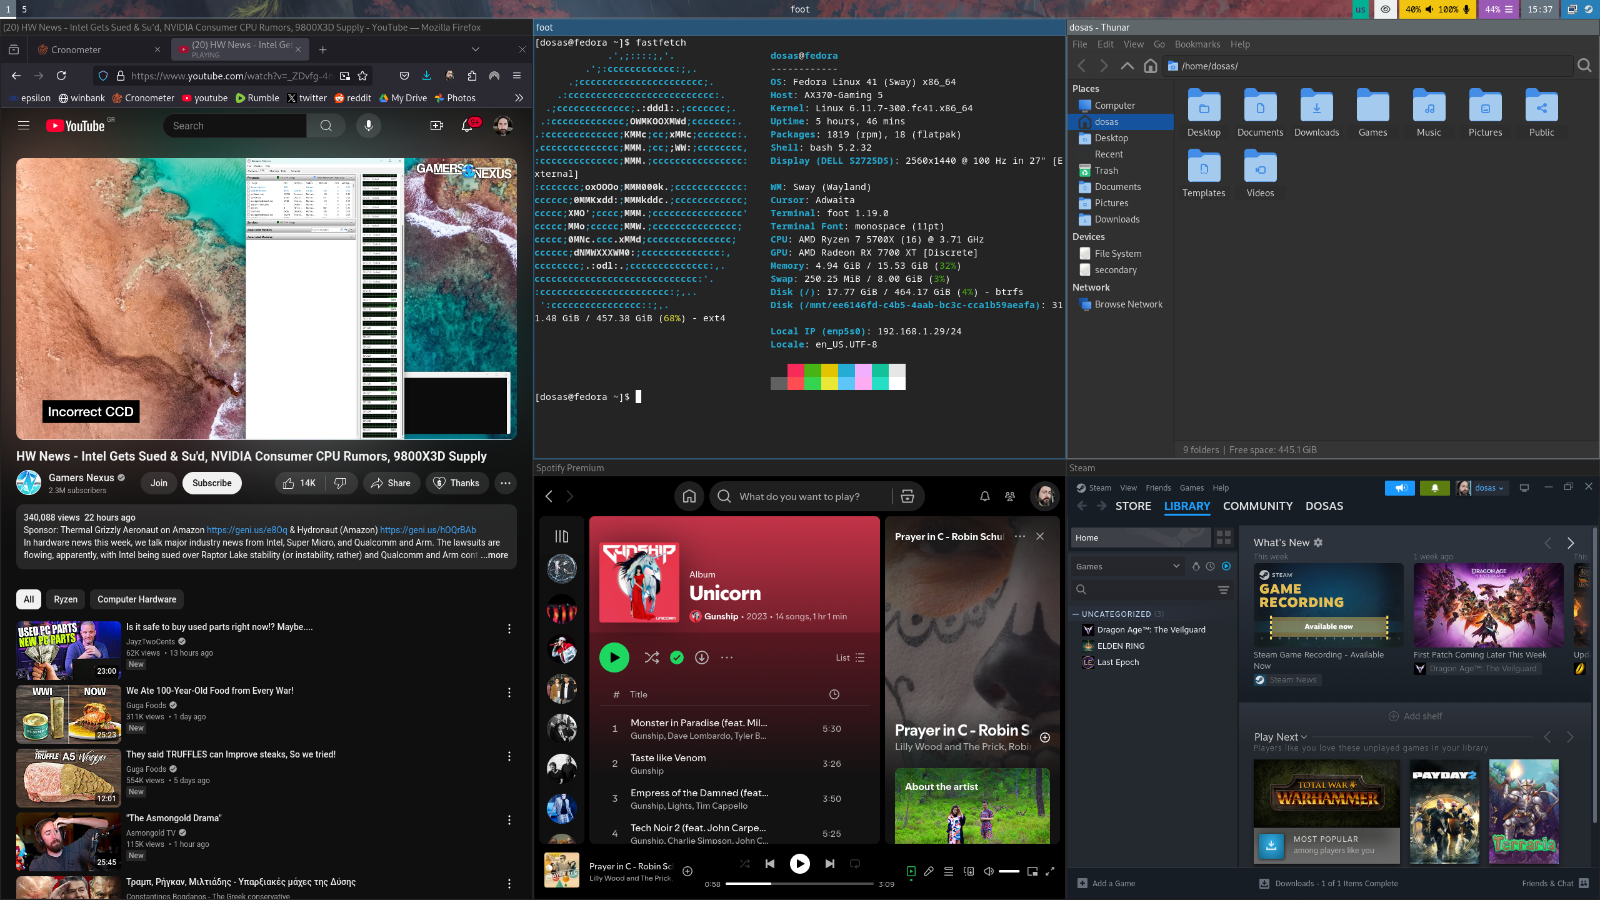The height and width of the screenshot is (900, 1600).
Task: Open the Games dropdown in the Steam library
Action: (1128, 566)
